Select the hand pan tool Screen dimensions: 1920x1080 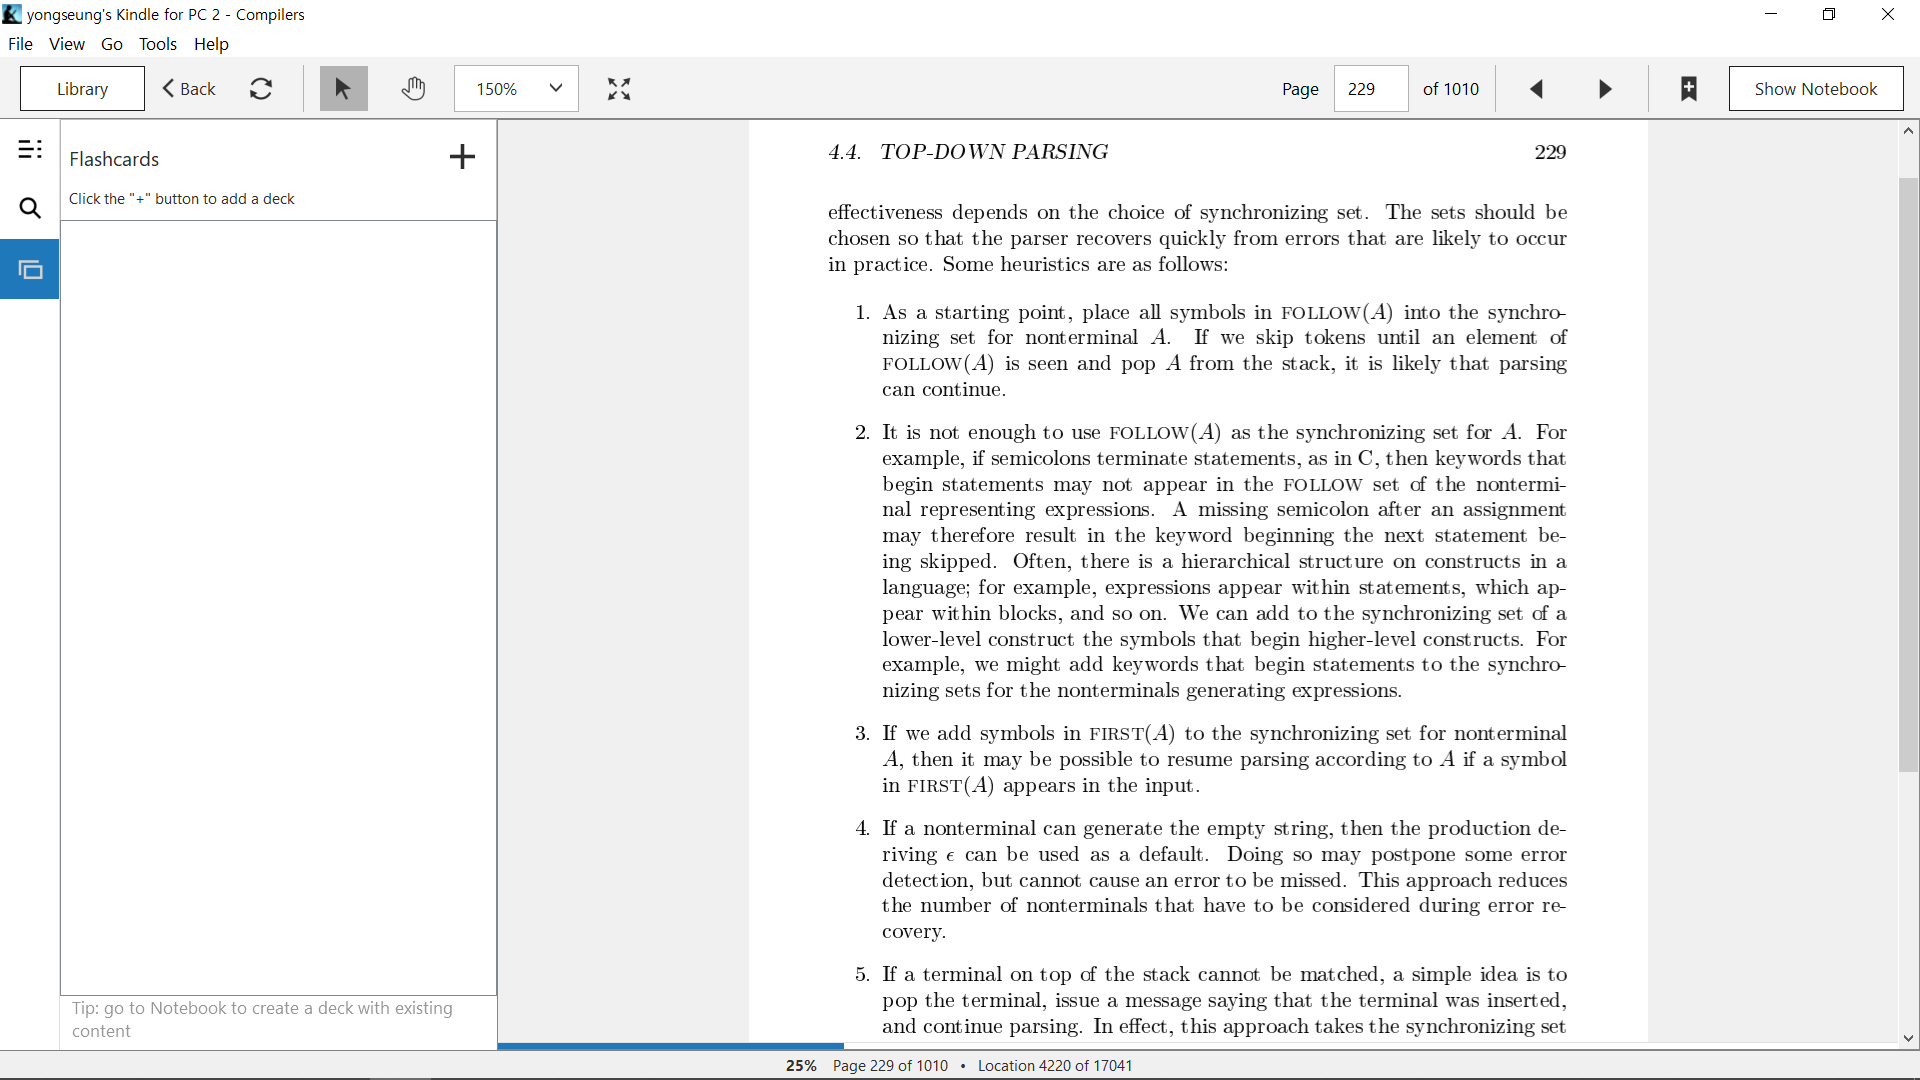coord(413,89)
